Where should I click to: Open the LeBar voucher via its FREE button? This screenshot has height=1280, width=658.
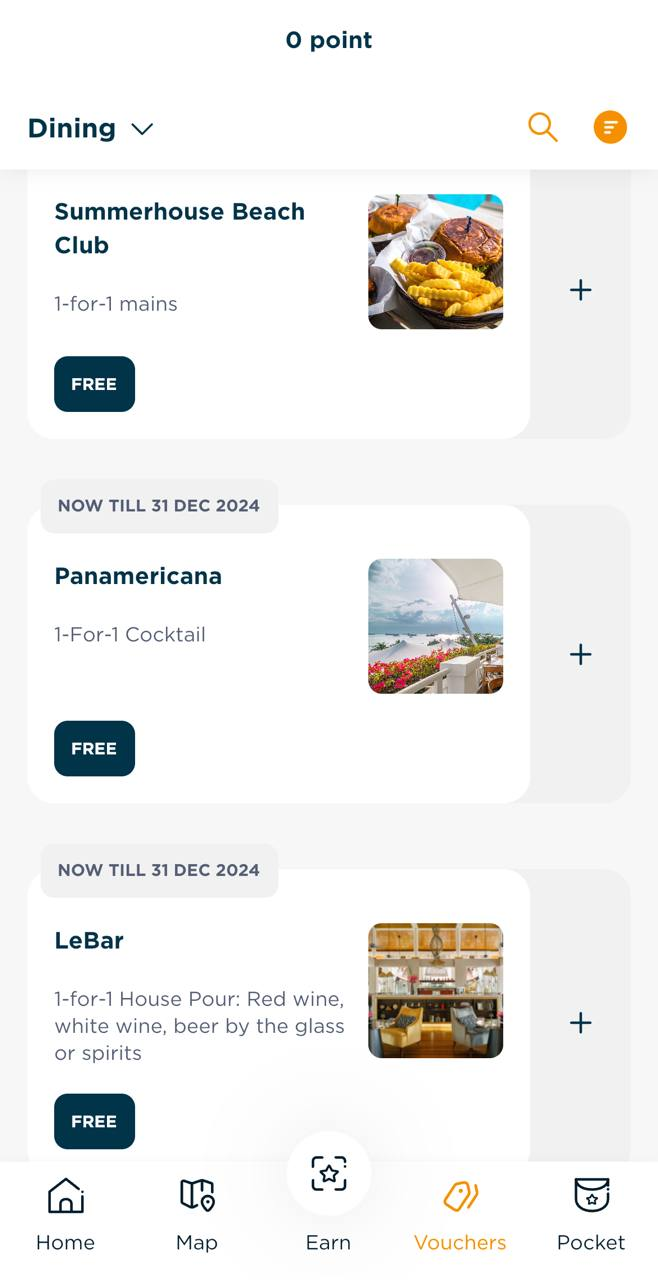coord(94,1121)
